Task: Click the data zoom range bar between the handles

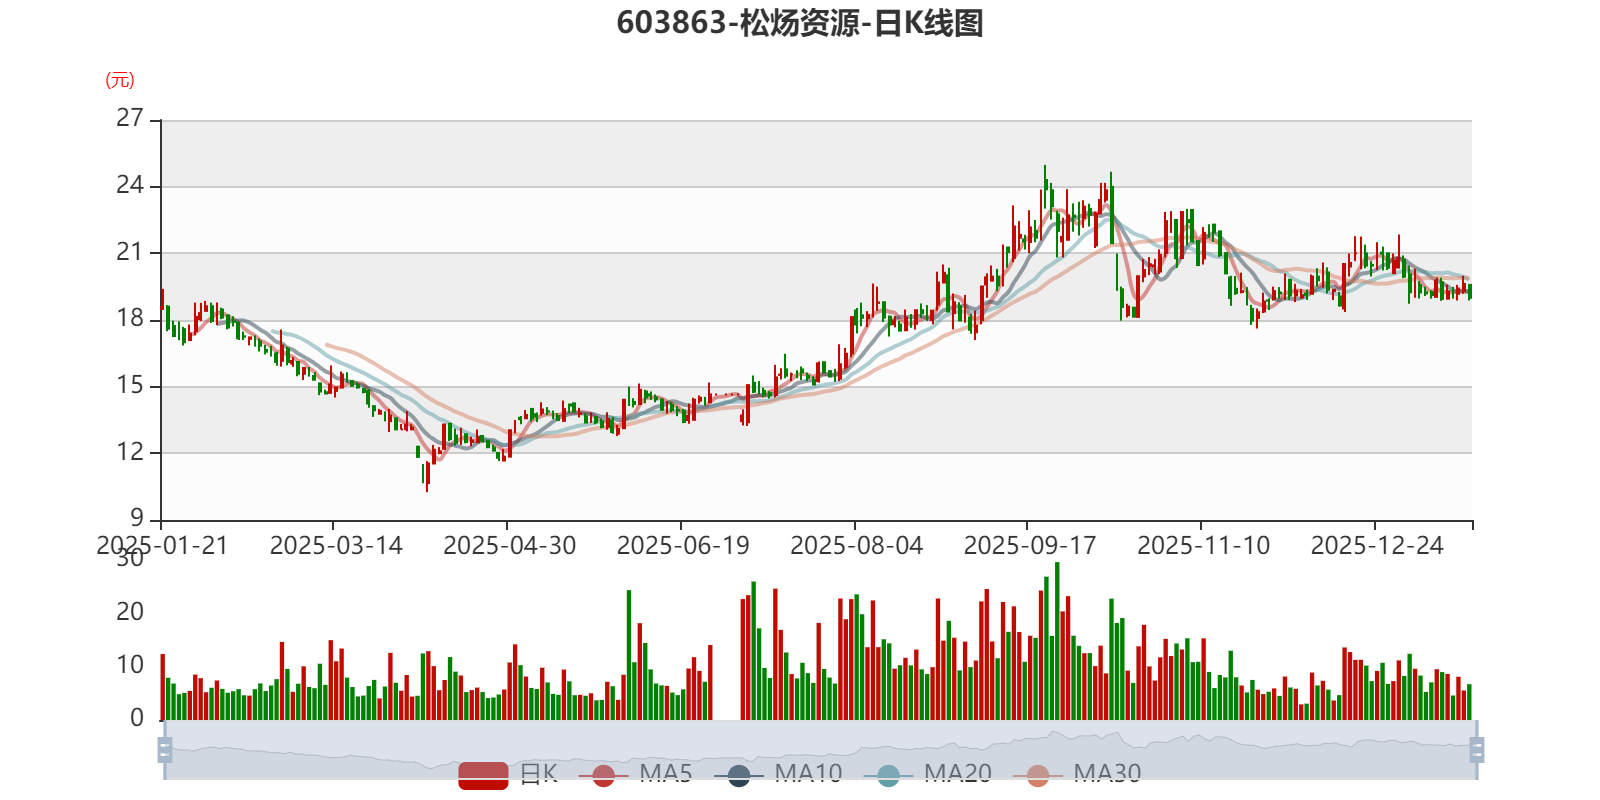Action: click(x=820, y=750)
